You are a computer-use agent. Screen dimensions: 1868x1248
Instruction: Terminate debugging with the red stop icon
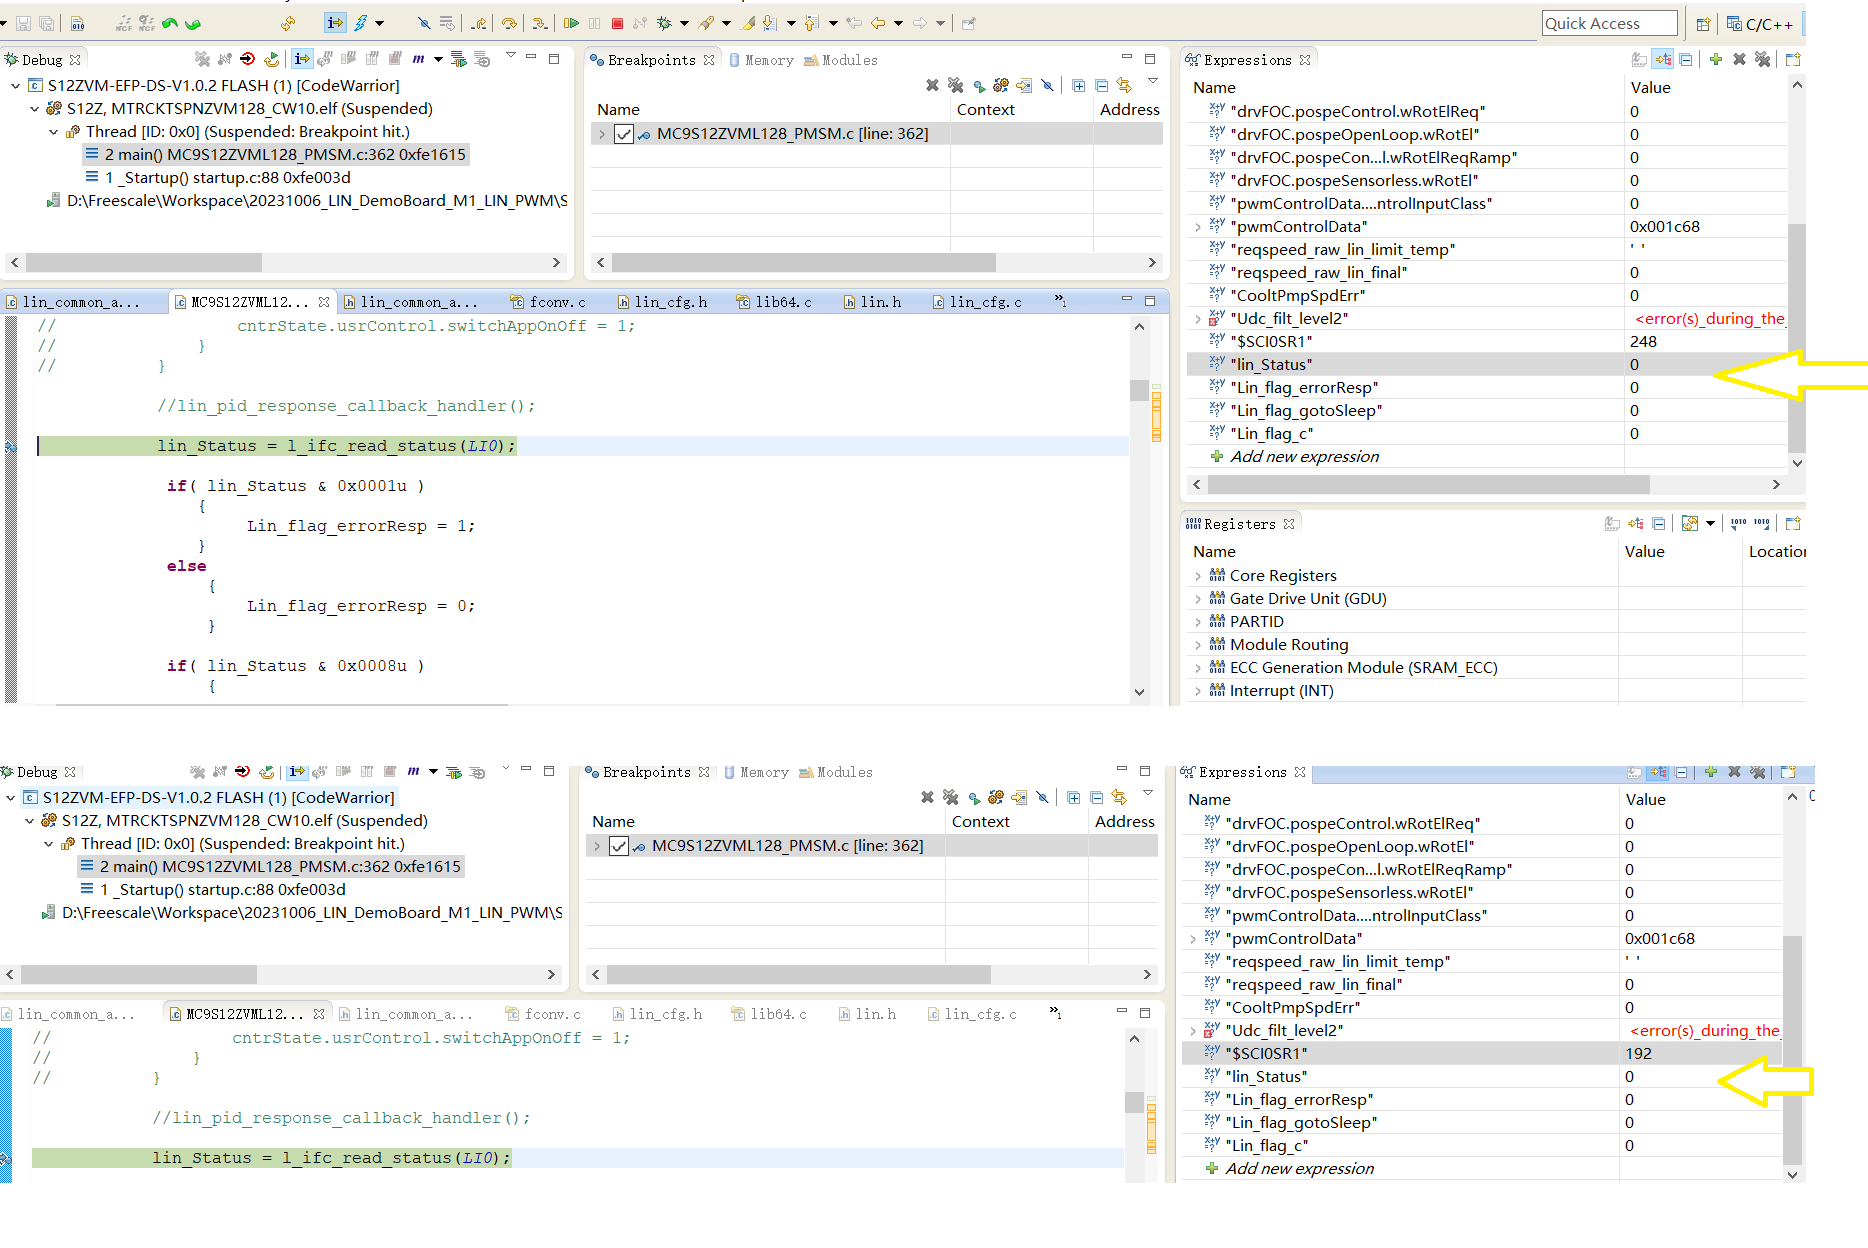click(616, 23)
